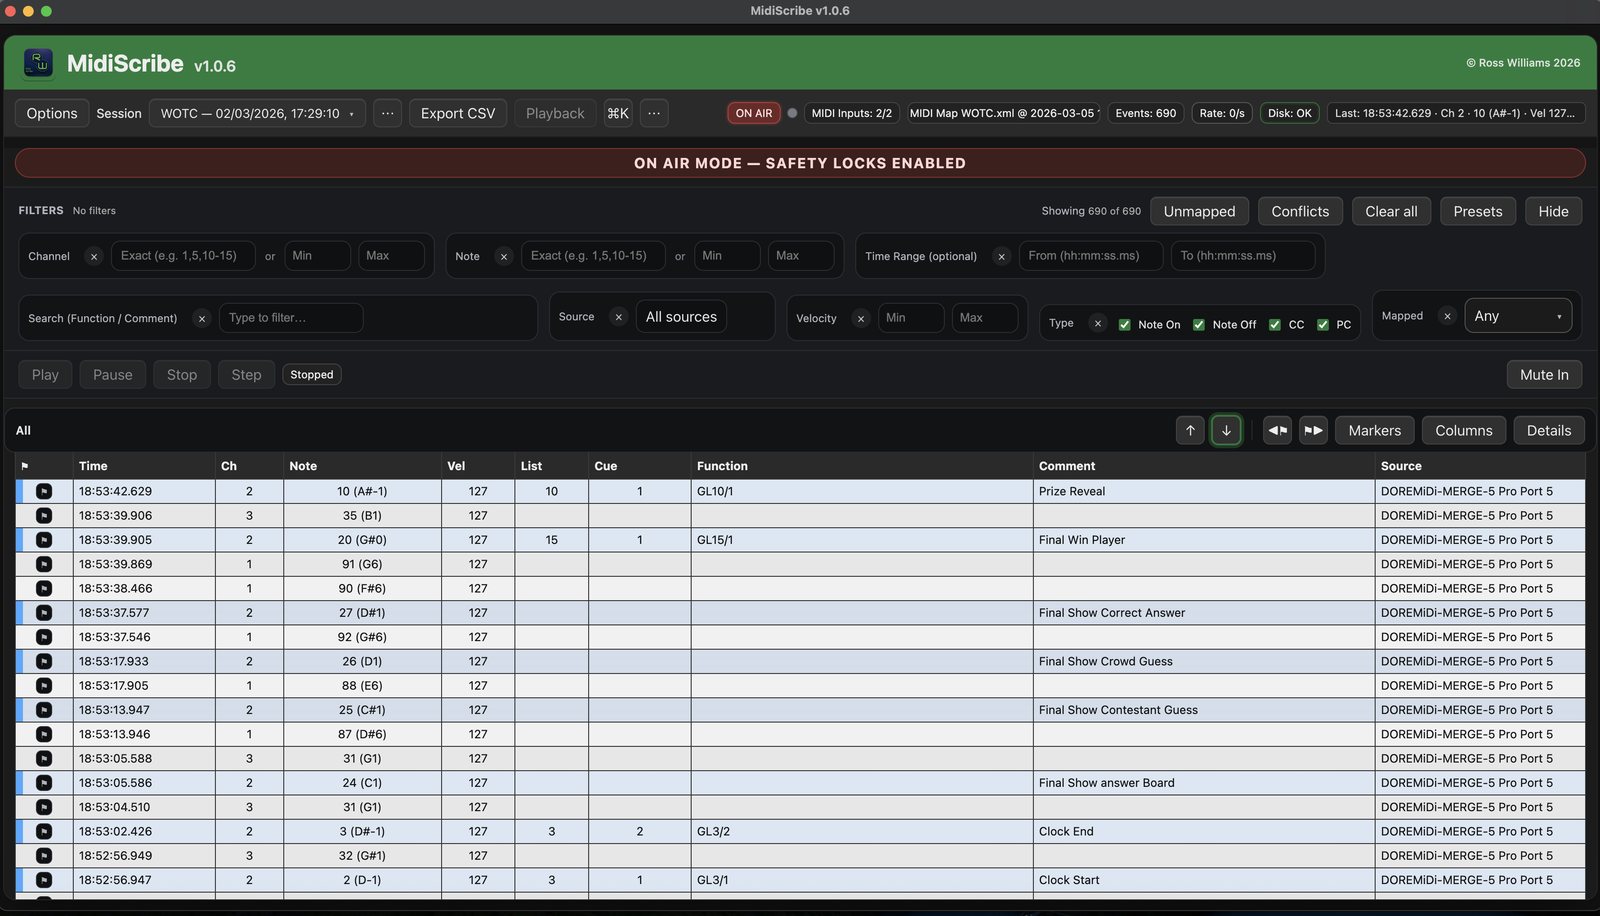Screen dimensions: 1600x916
Task: Open the Options menu
Action: coord(52,113)
